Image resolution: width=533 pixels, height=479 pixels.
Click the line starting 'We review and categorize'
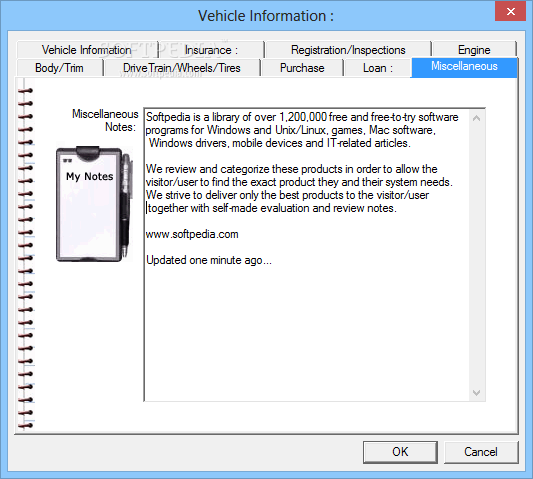pyautogui.click(x=291, y=169)
